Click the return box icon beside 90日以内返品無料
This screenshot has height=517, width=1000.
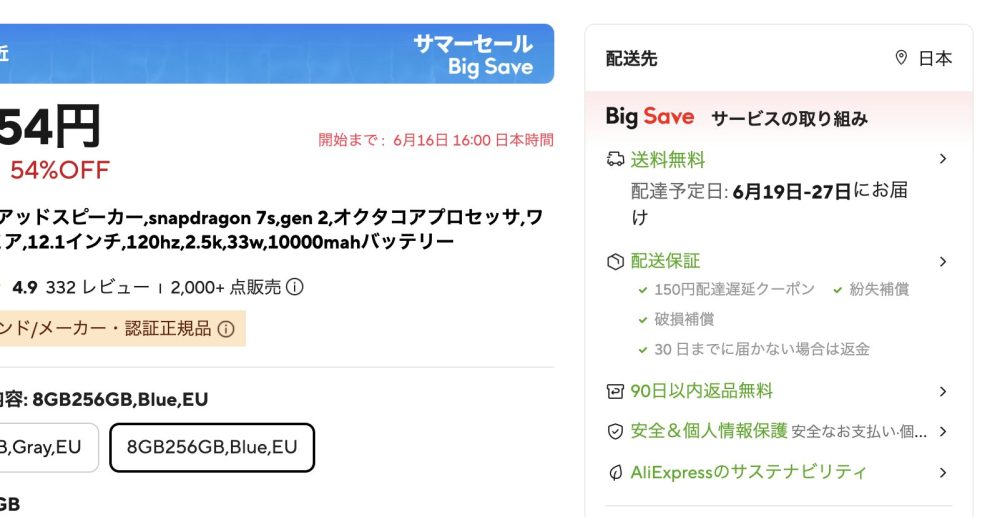coord(615,391)
